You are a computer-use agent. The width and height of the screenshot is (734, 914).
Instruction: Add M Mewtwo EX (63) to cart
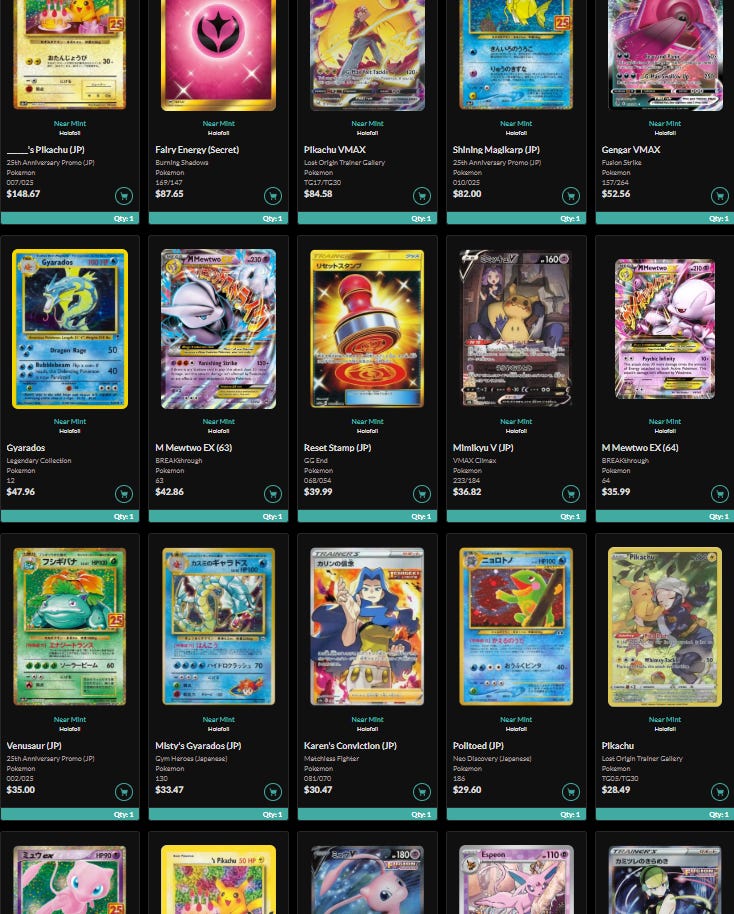point(273,494)
